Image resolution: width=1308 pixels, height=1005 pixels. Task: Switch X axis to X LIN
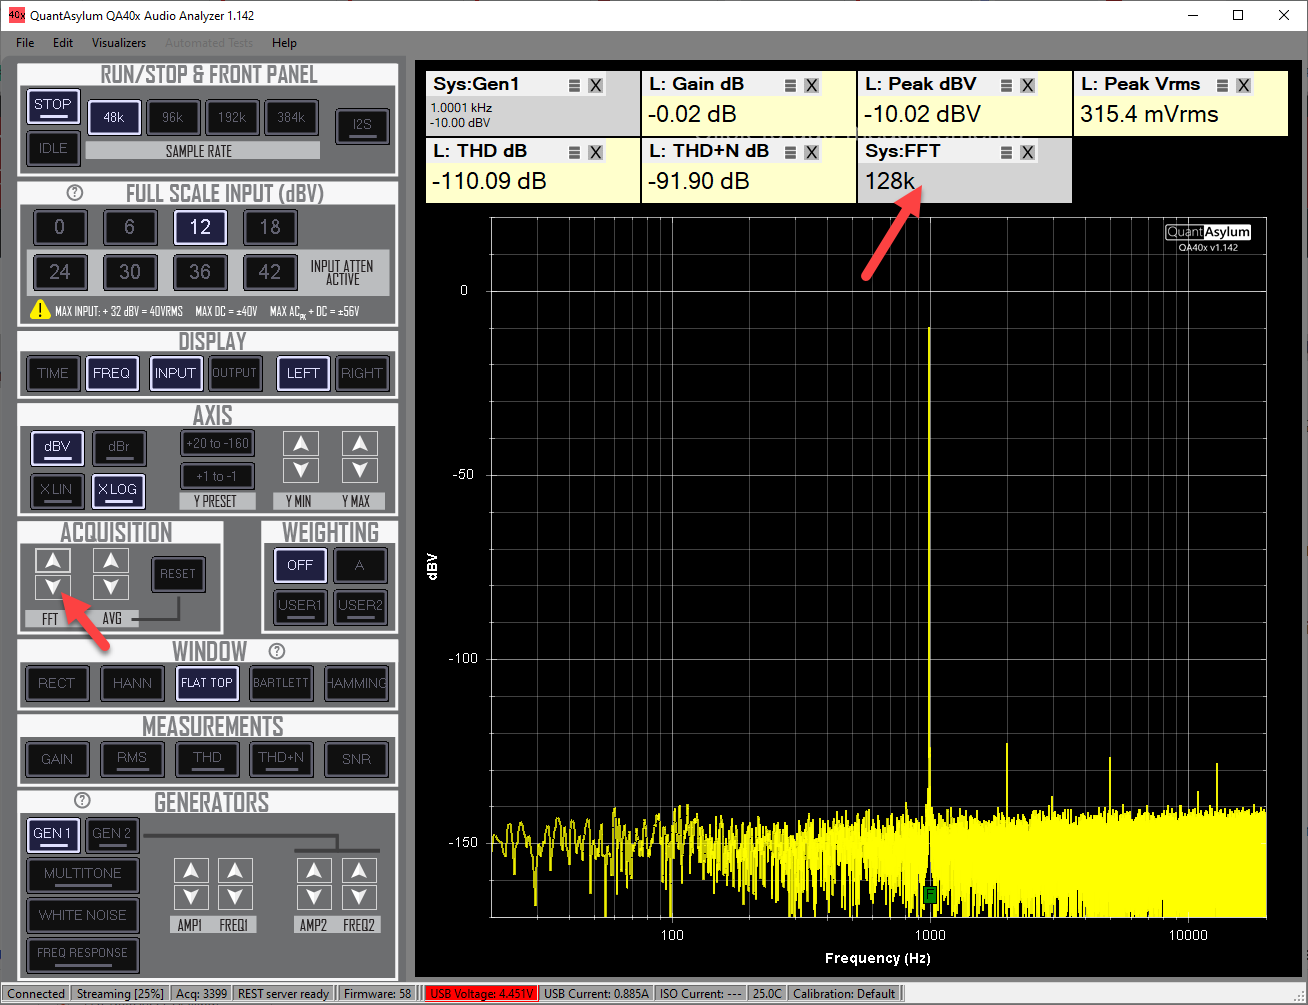[57, 490]
